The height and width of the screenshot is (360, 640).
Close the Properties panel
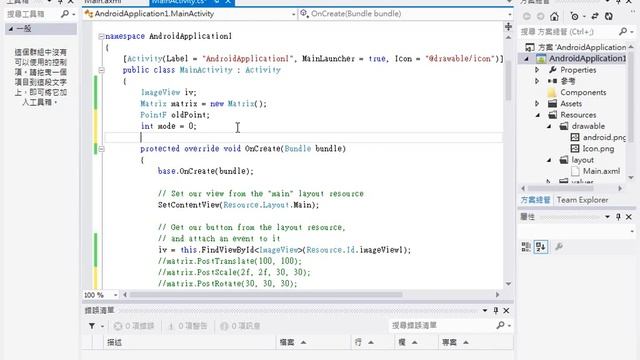coord(629,217)
